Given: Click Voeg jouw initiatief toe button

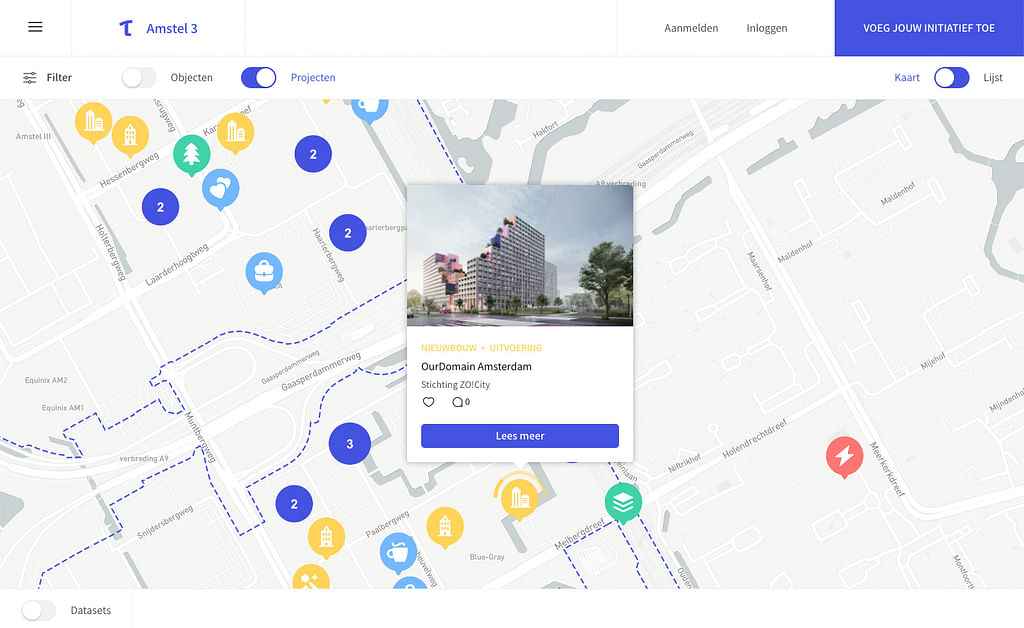Looking at the screenshot, I should [x=929, y=28].
